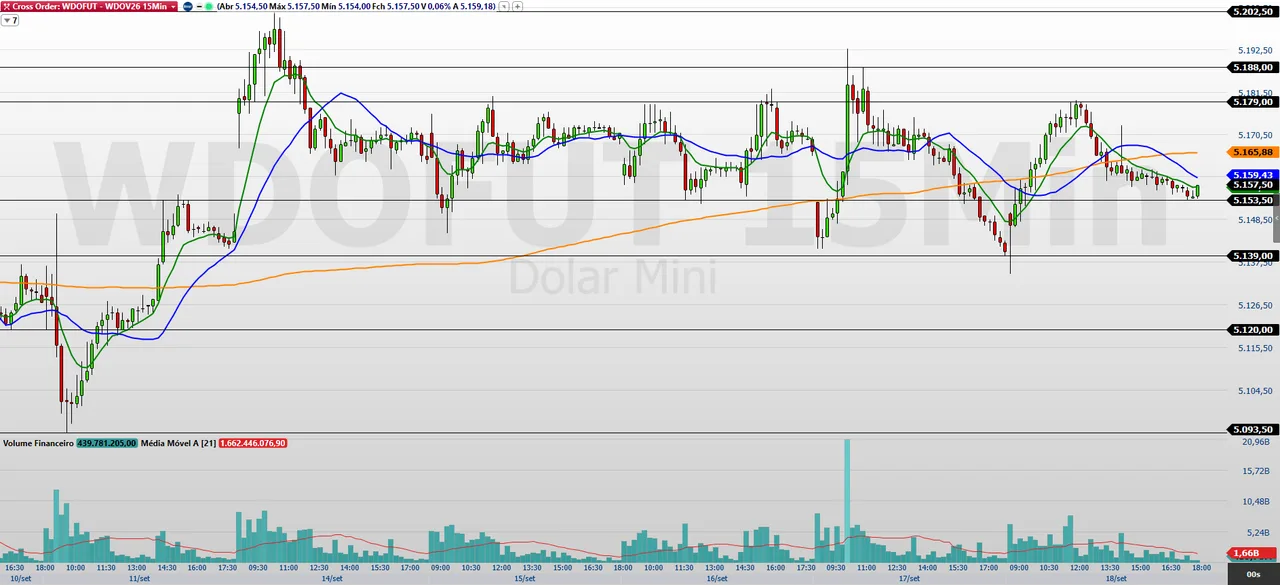Click the 00s candle countdown timer box
The height and width of the screenshot is (585, 1280).
(1253, 574)
